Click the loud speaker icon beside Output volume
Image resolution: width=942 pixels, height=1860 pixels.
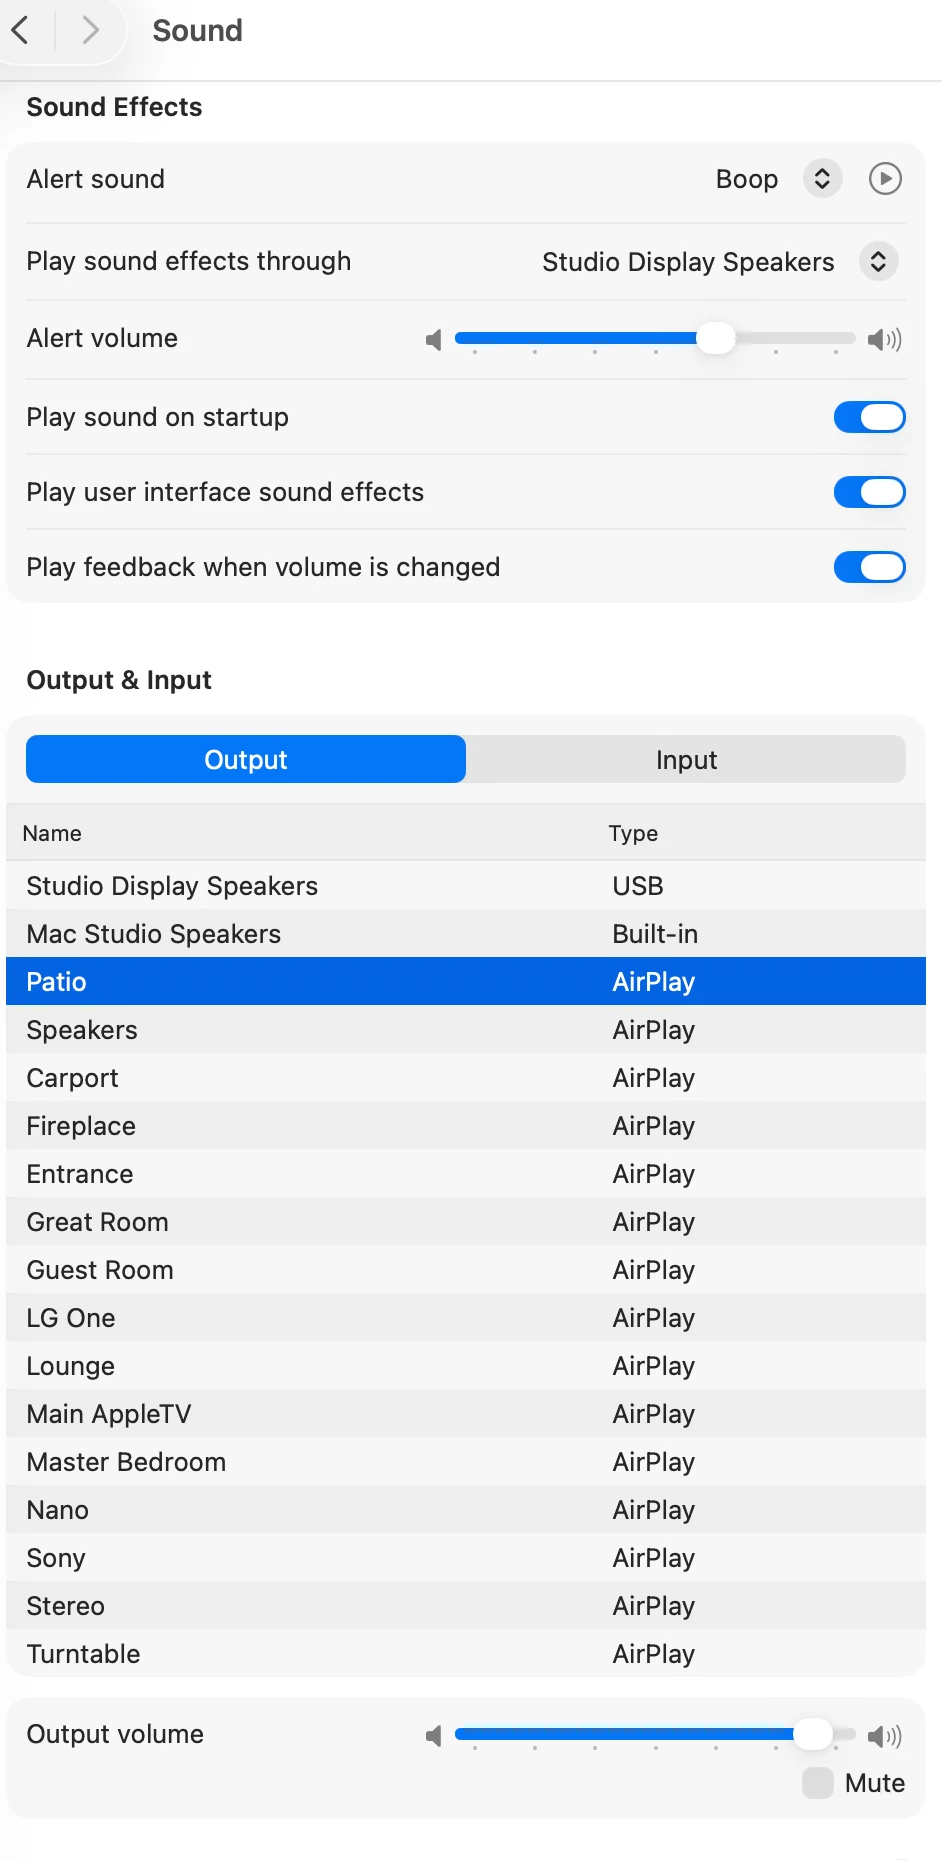click(884, 1736)
